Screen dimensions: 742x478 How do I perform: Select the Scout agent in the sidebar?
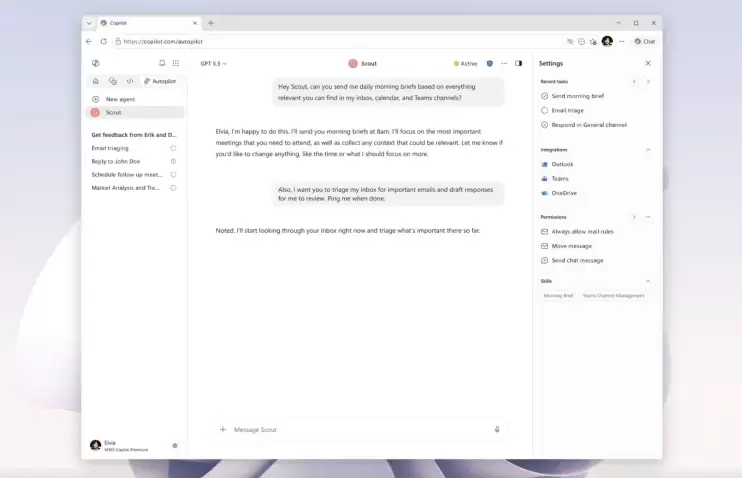pyautogui.click(x=135, y=112)
